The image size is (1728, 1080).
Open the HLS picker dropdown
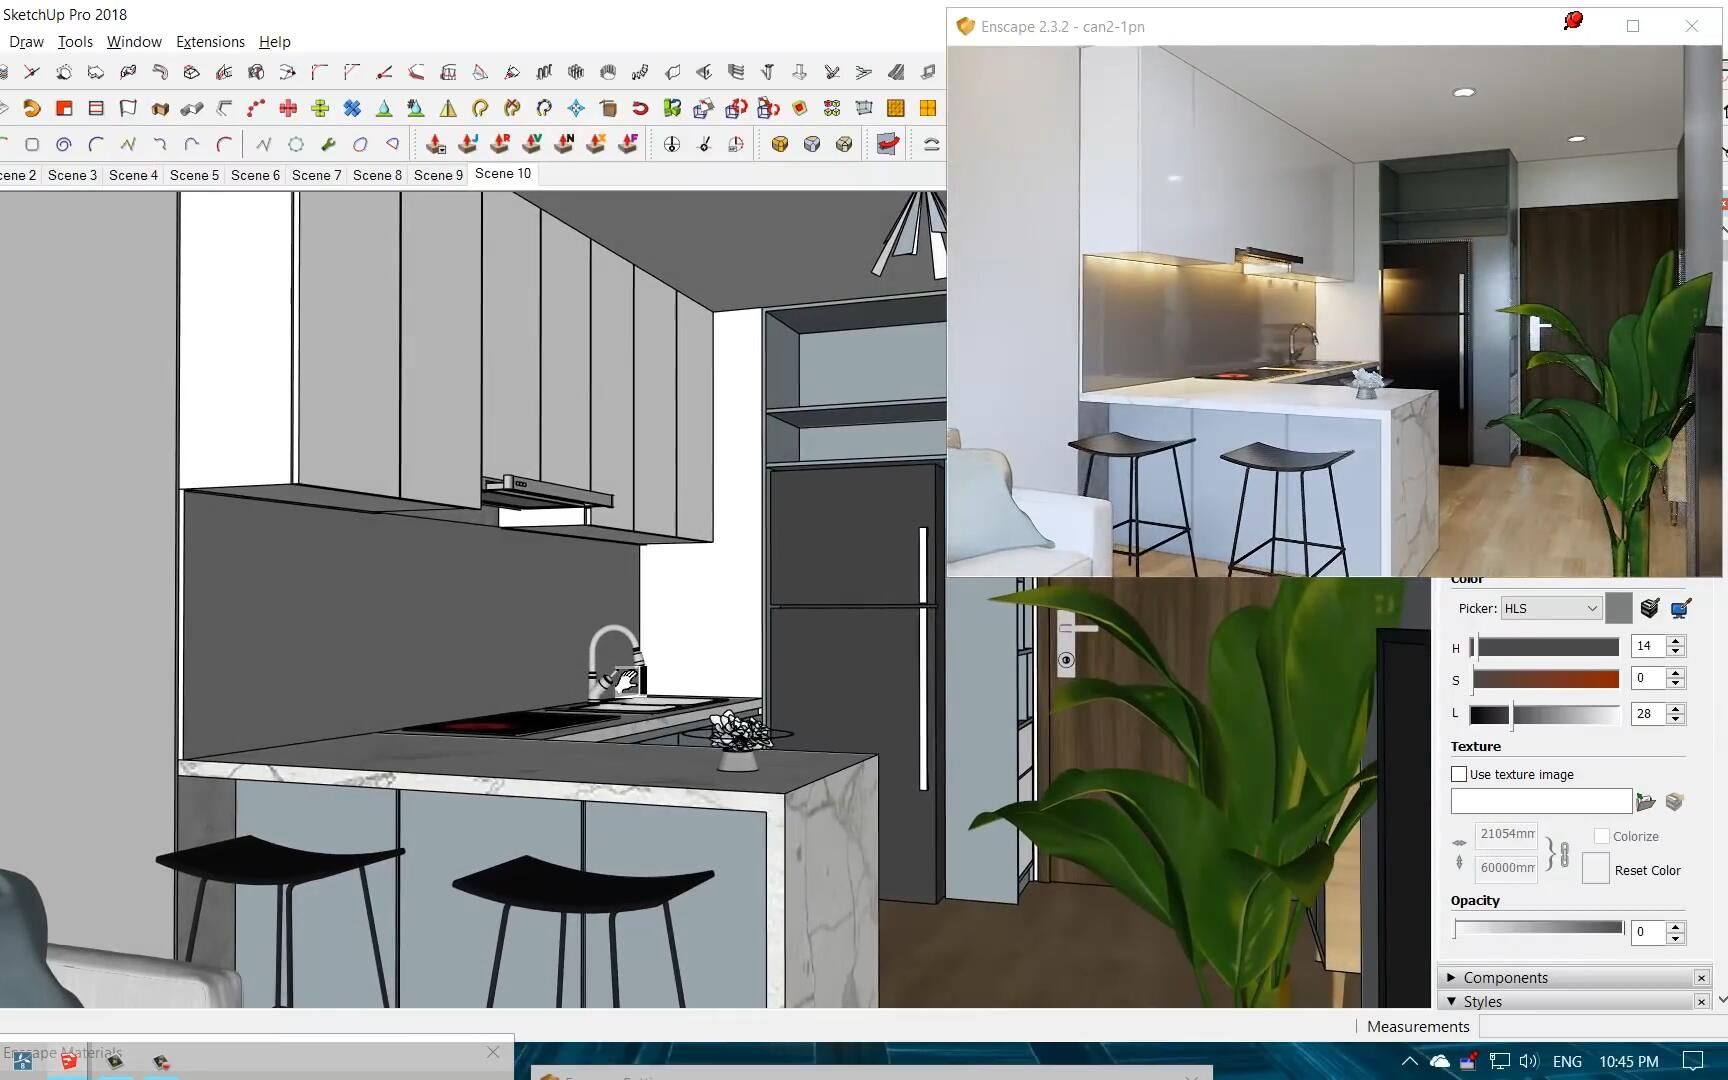pyautogui.click(x=1550, y=608)
